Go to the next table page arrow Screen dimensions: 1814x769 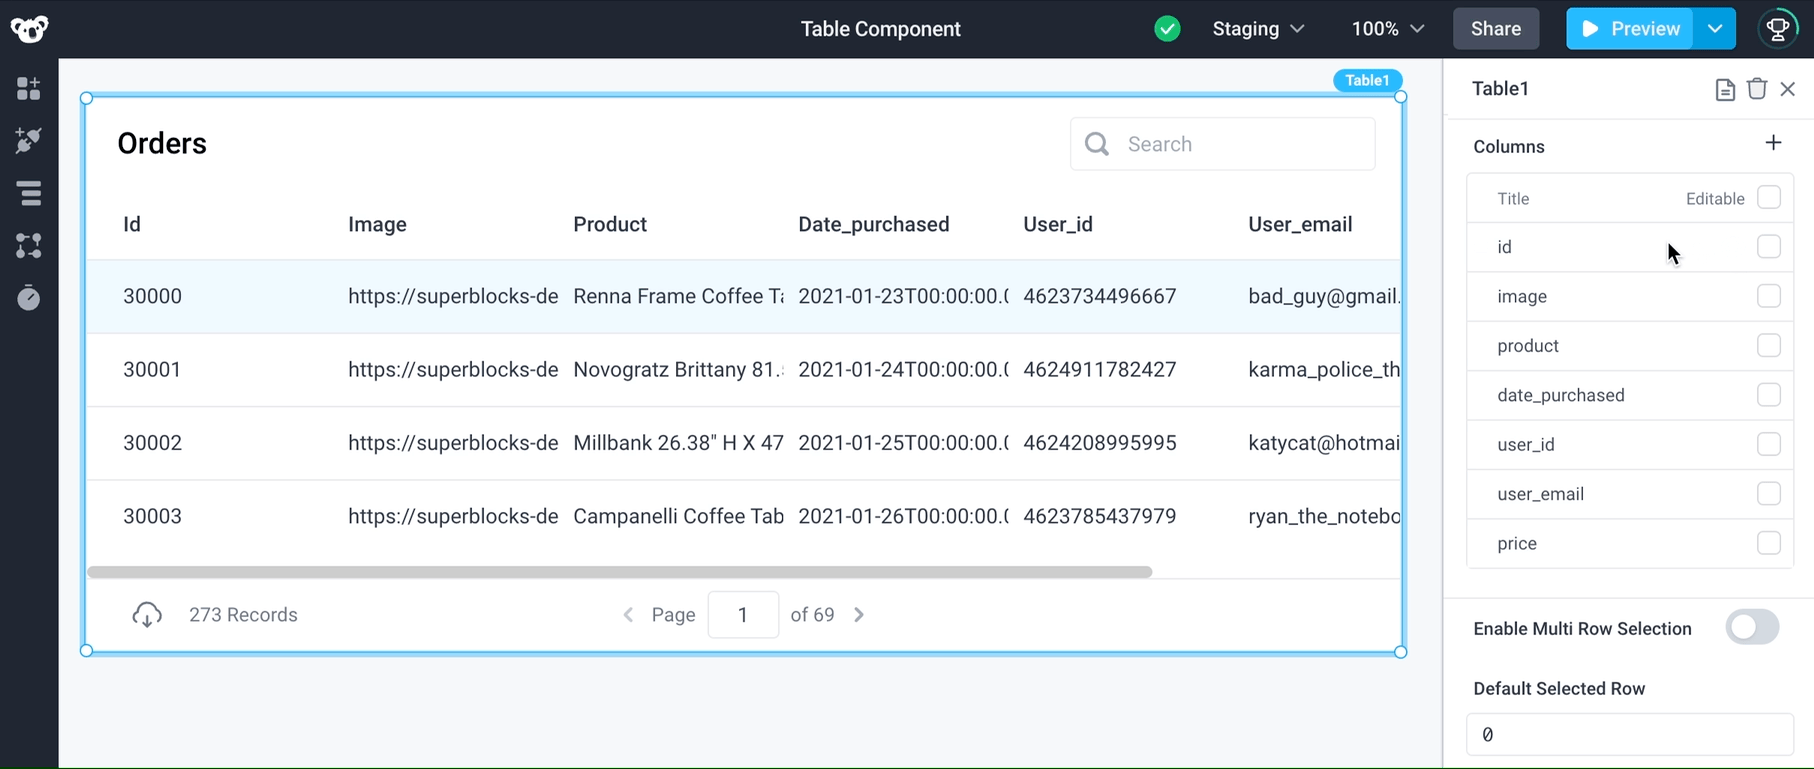(x=859, y=615)
